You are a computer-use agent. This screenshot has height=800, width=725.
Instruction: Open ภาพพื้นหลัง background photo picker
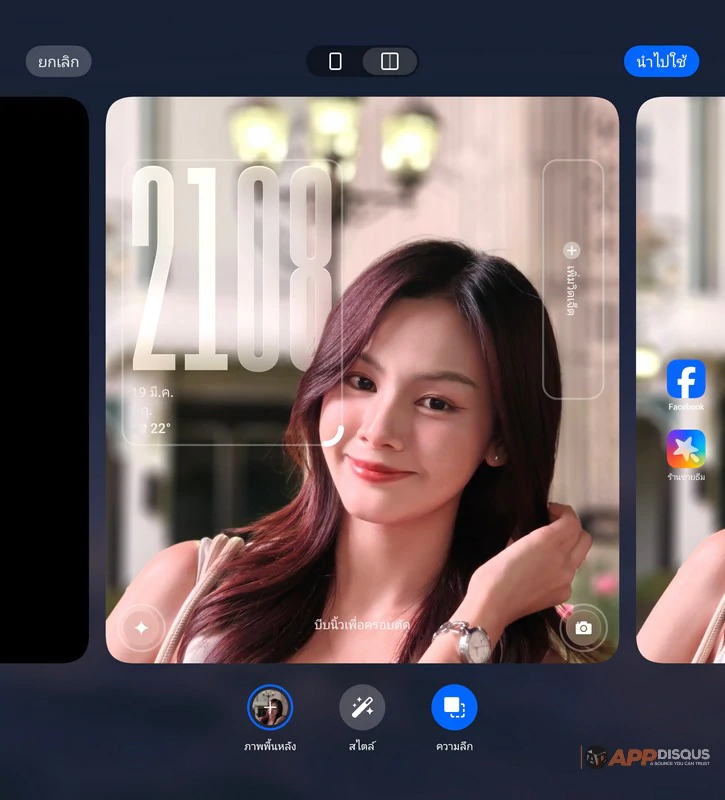[x=270, y=708]
